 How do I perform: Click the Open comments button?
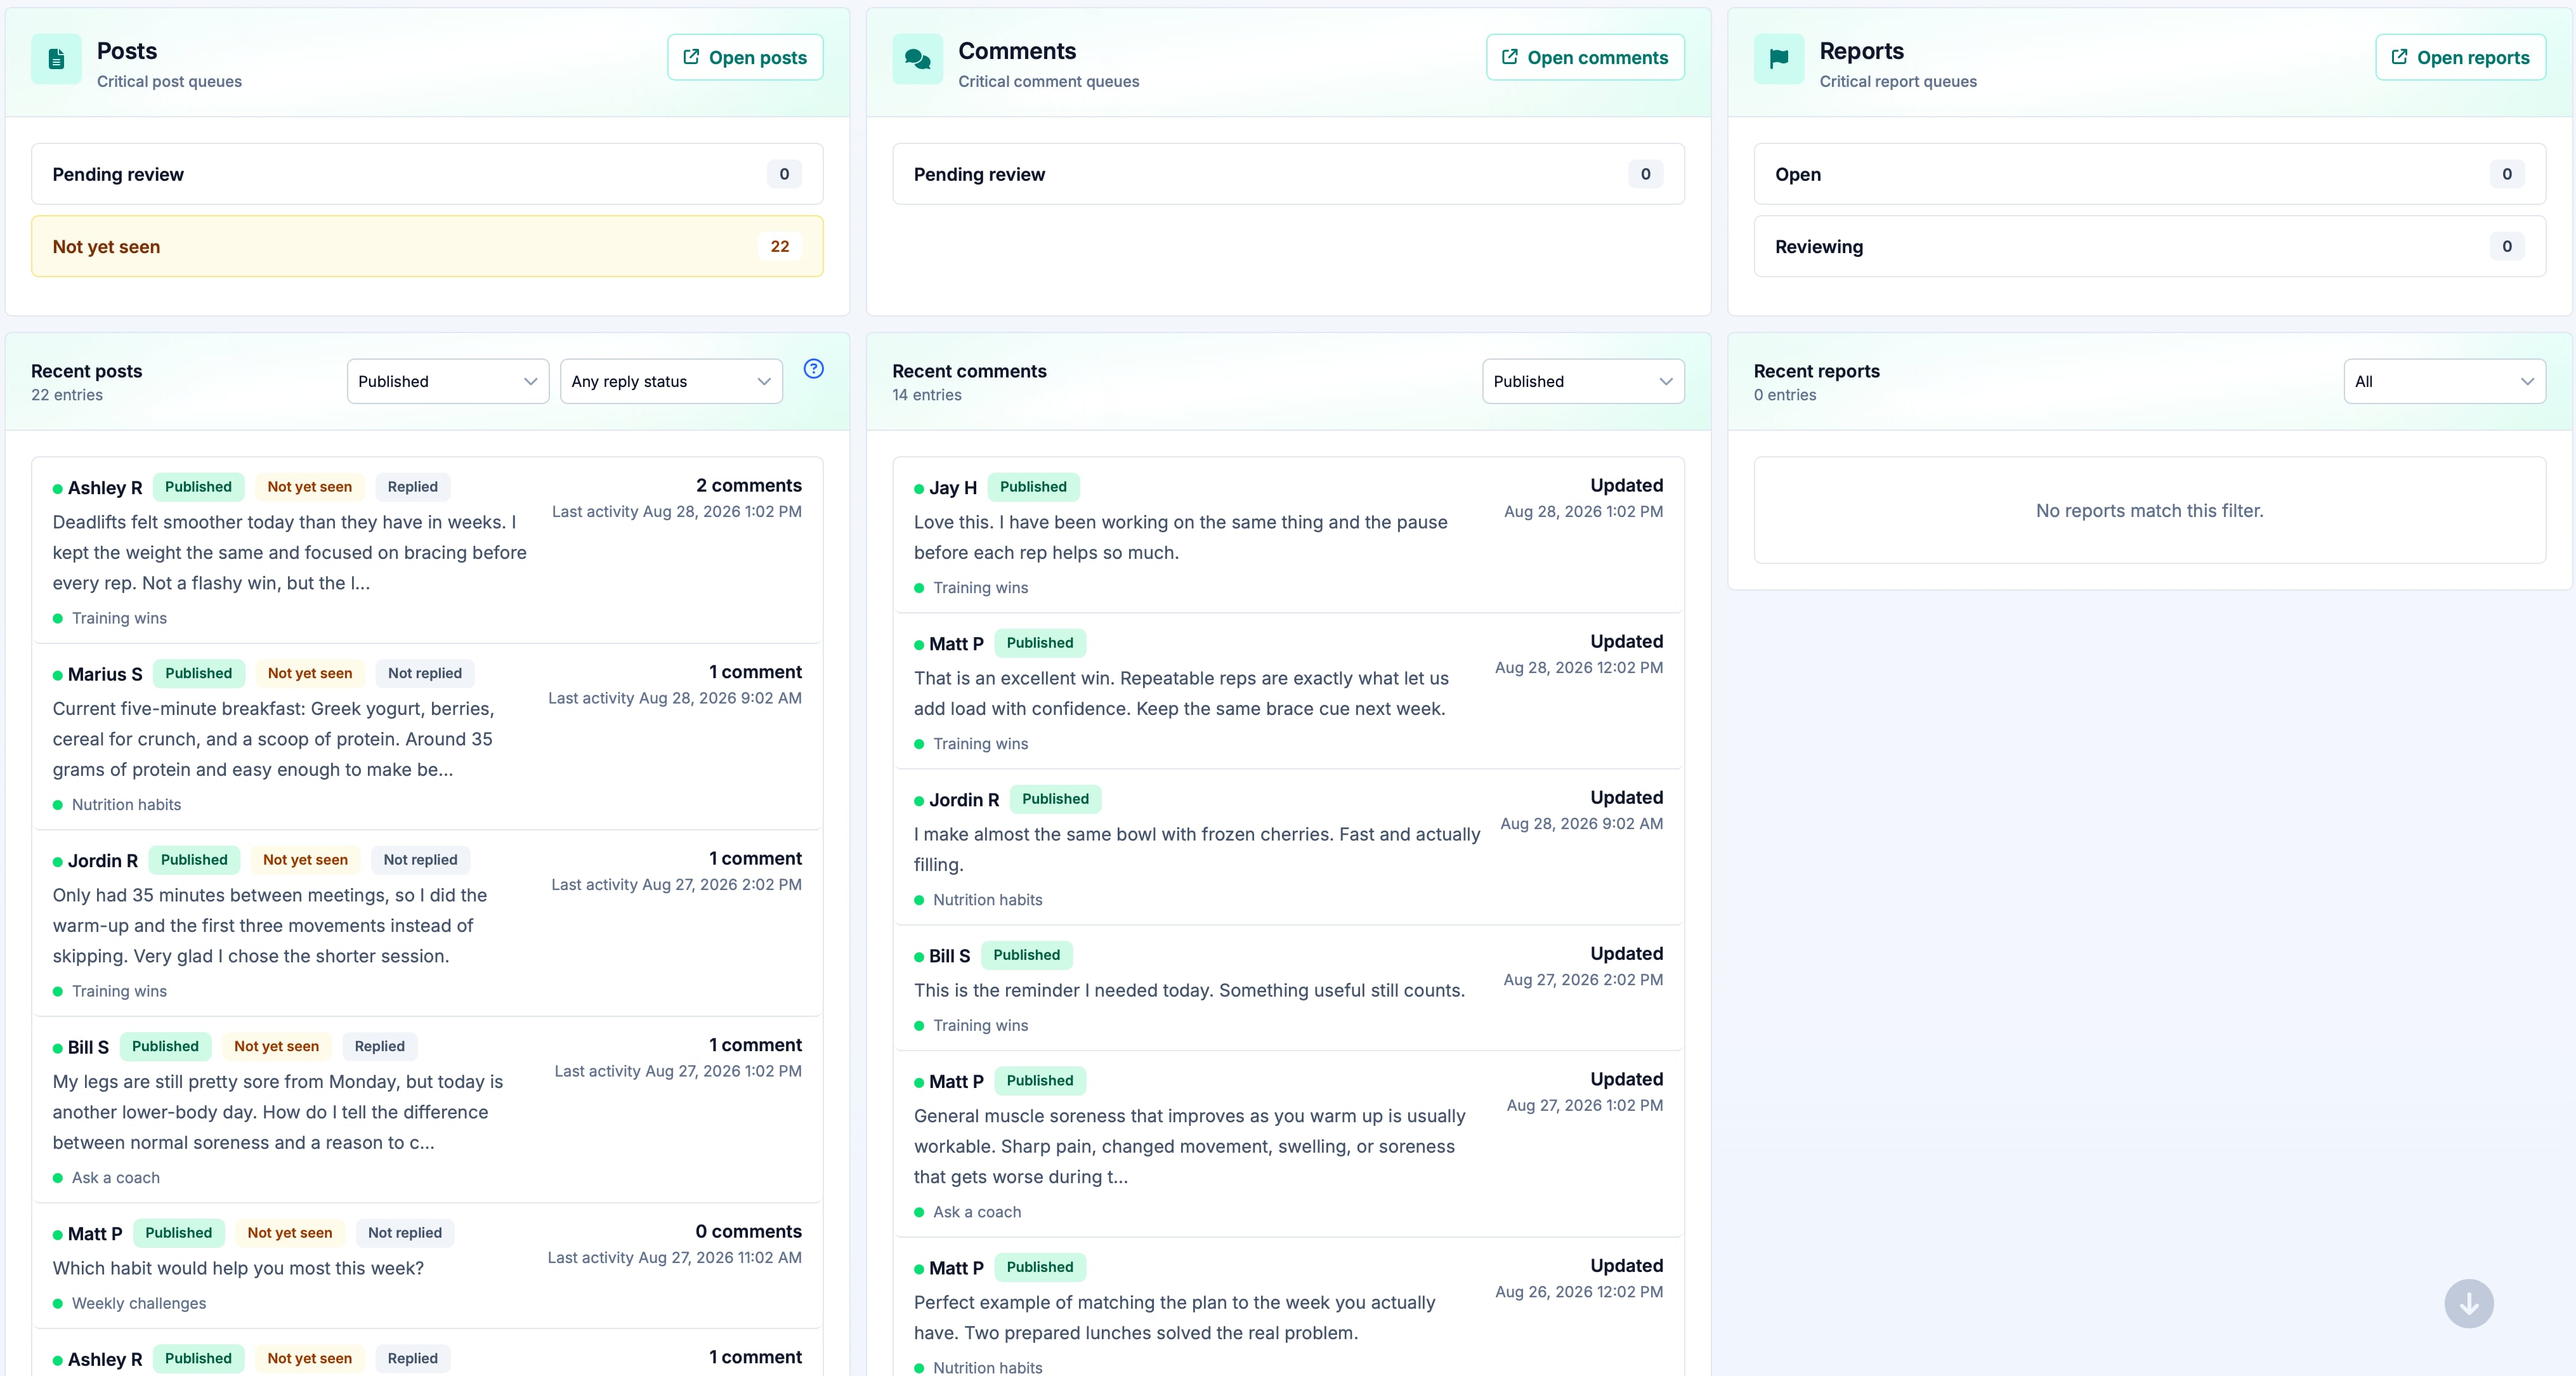1584,57
